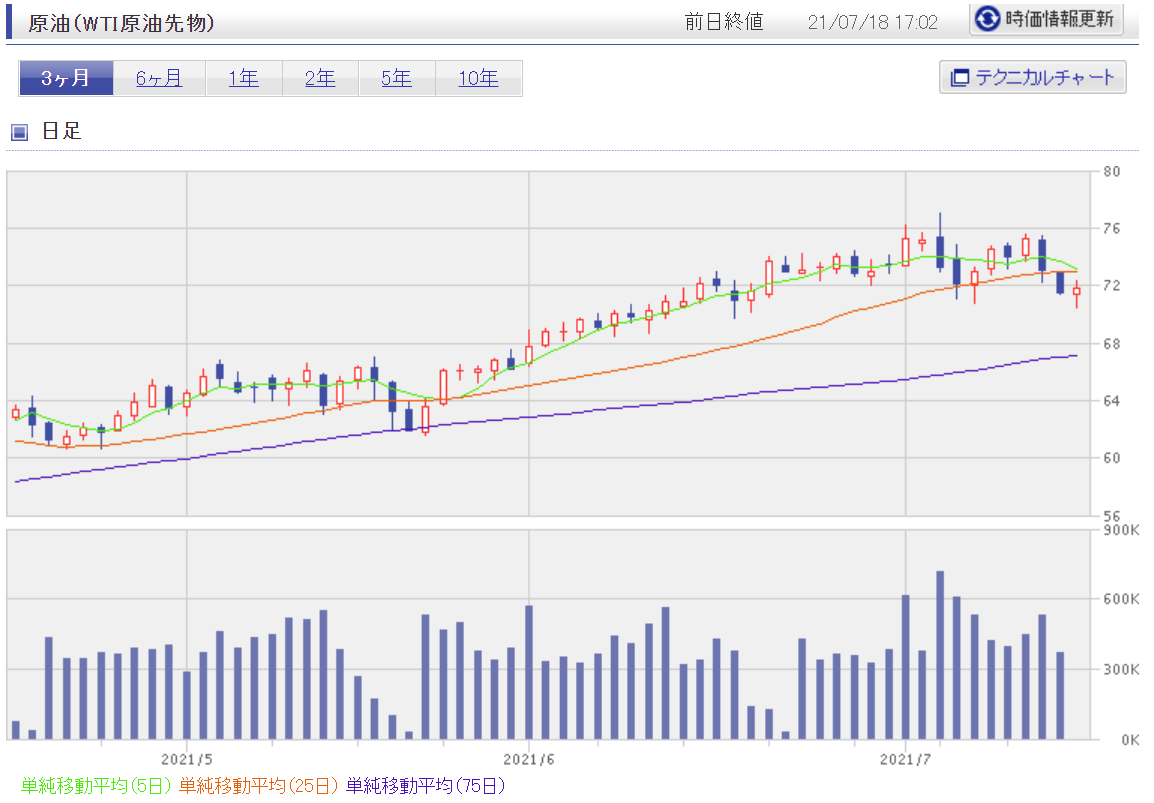Click the refresh icon for price update
This screenshot has height=803, width=1154.
click(987, 19)
